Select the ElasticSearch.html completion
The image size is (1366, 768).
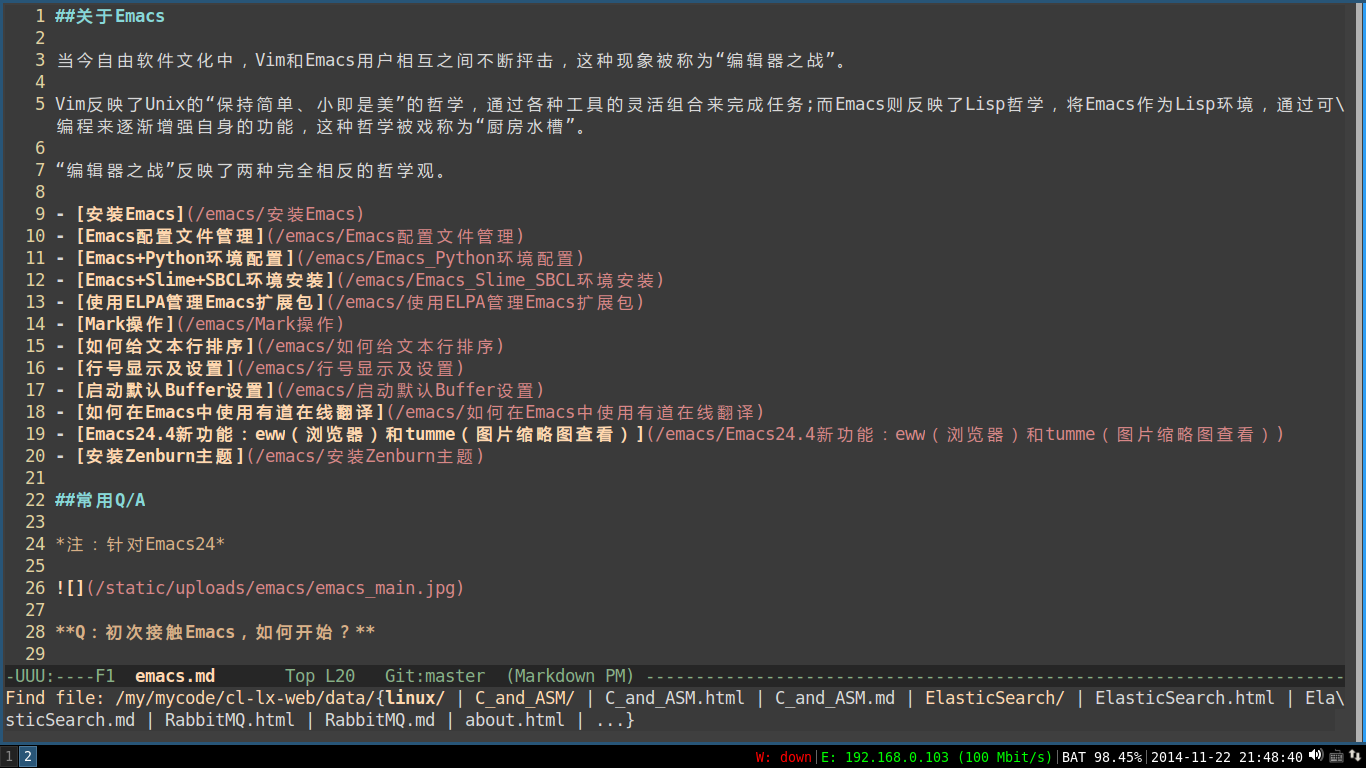[x=1185, y=698]
